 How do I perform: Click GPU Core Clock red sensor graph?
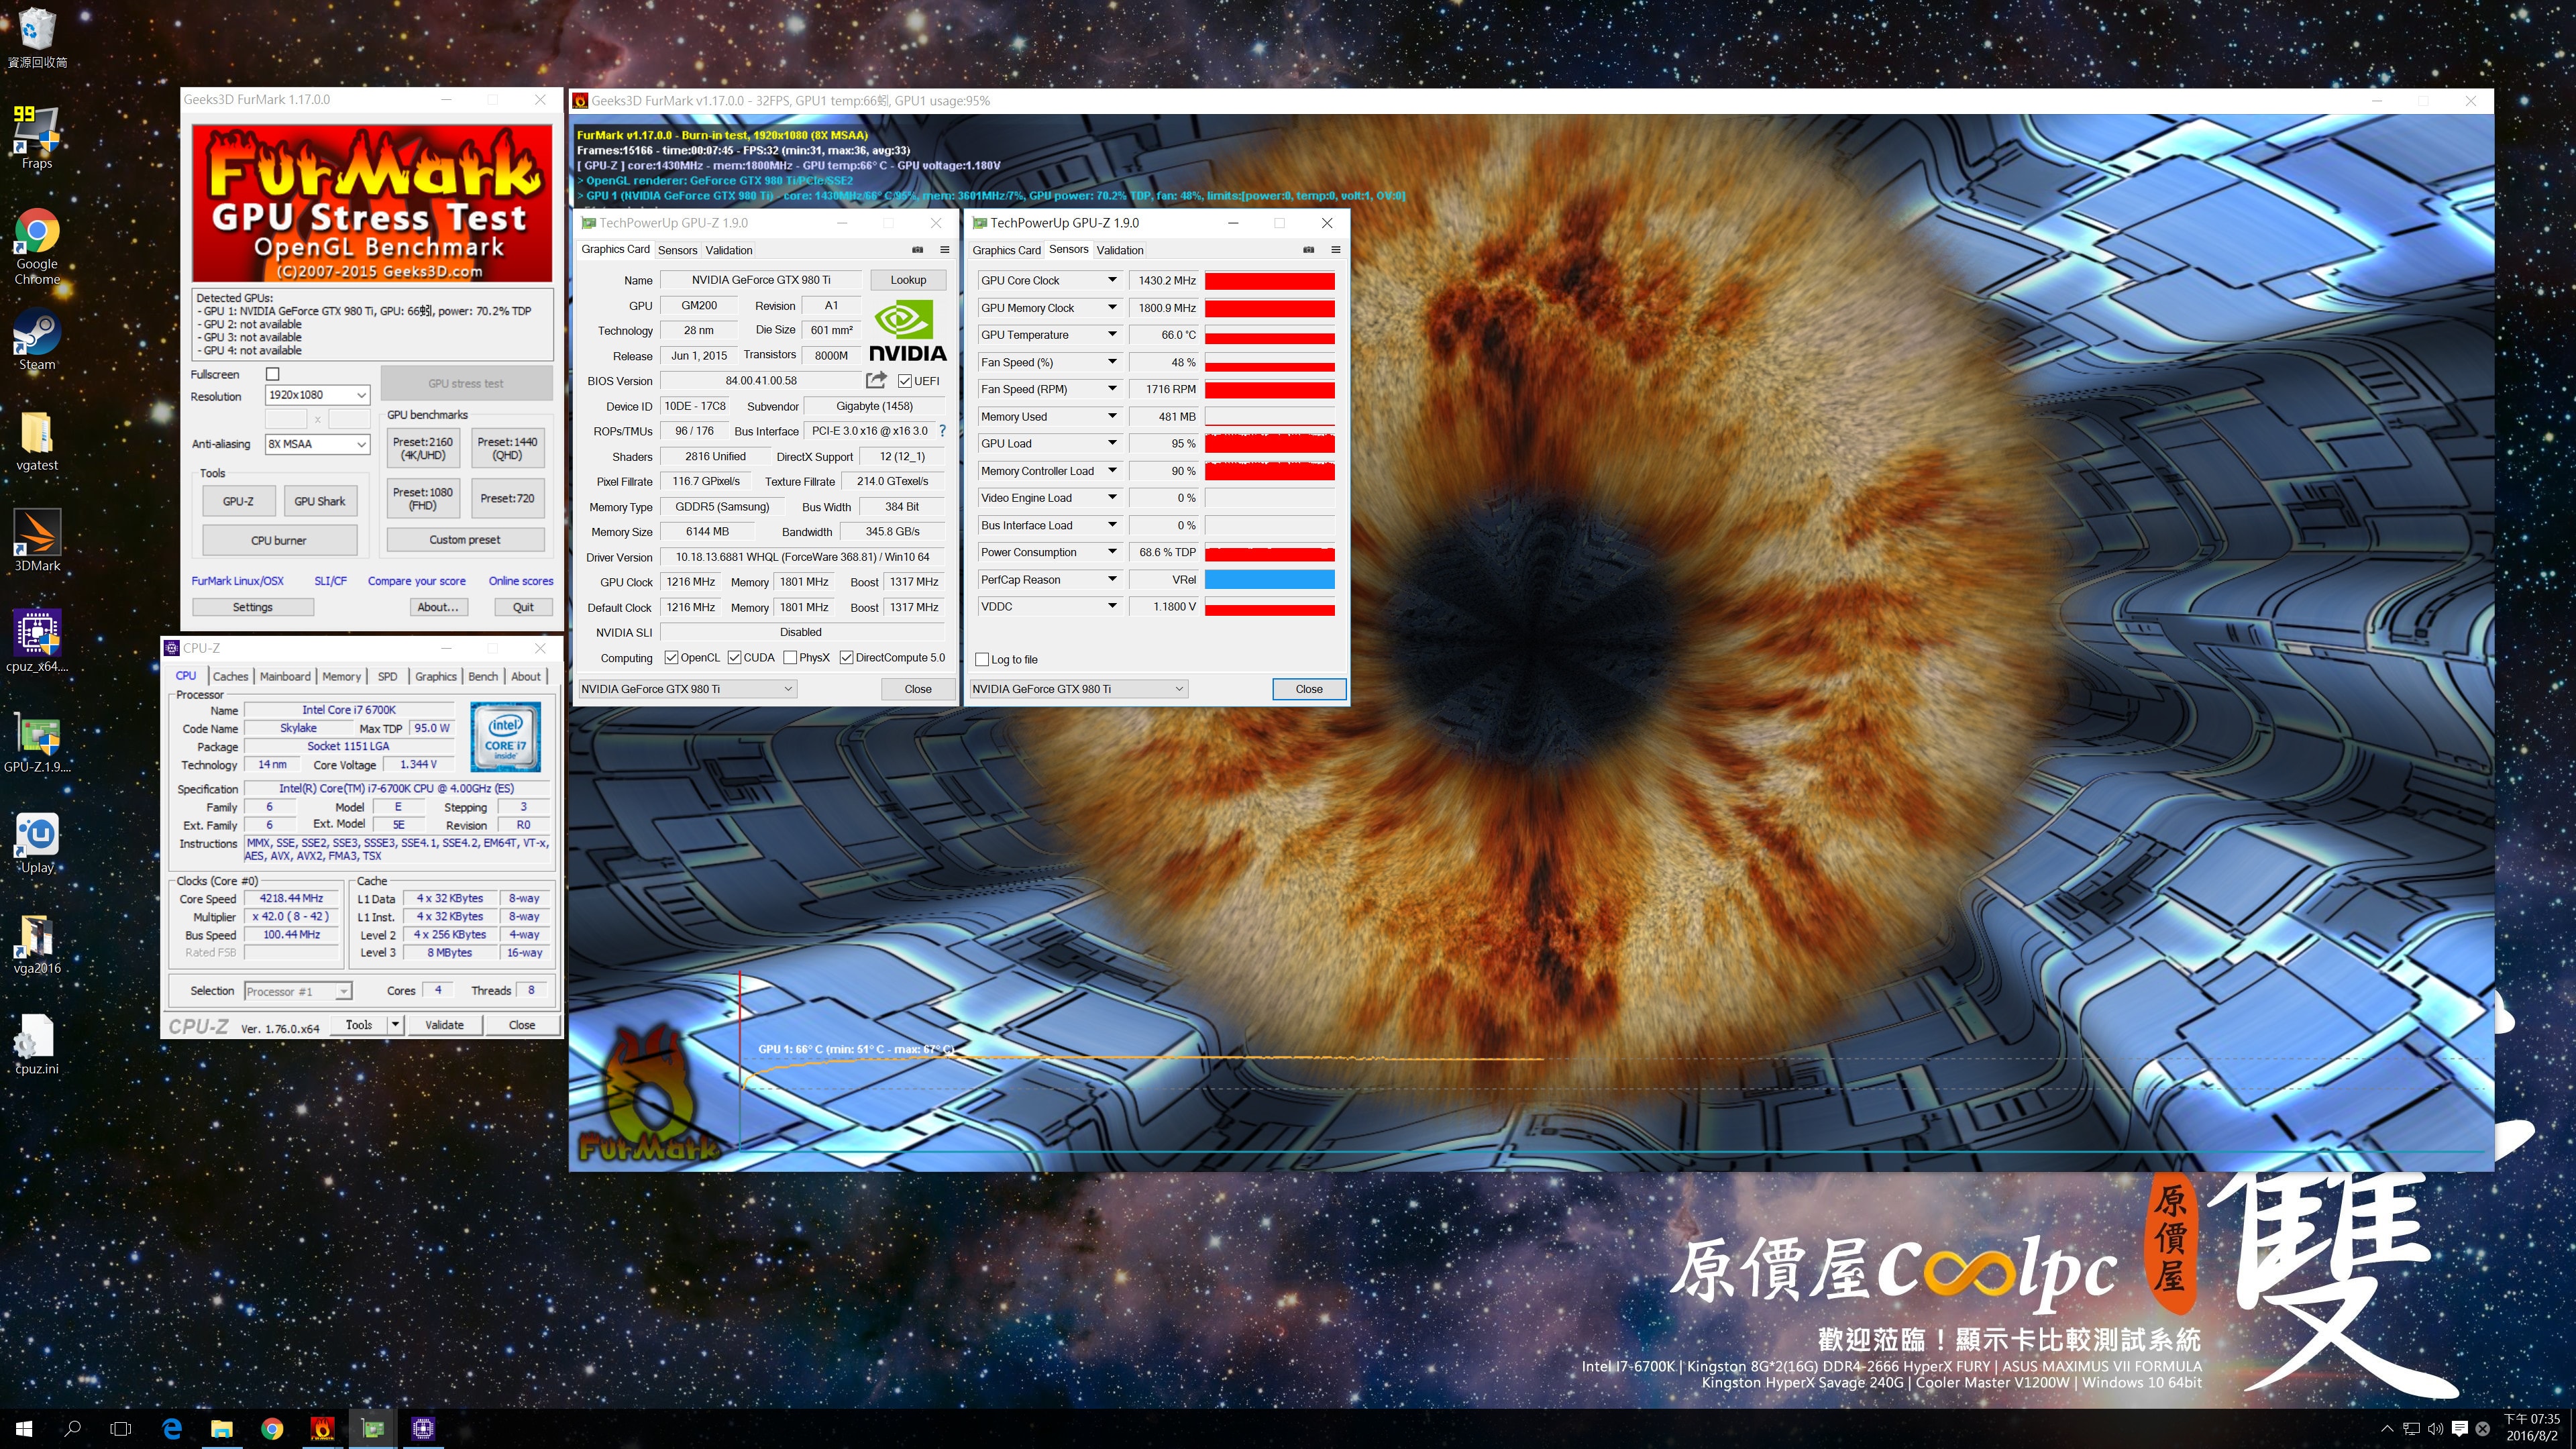point(1269,281)
